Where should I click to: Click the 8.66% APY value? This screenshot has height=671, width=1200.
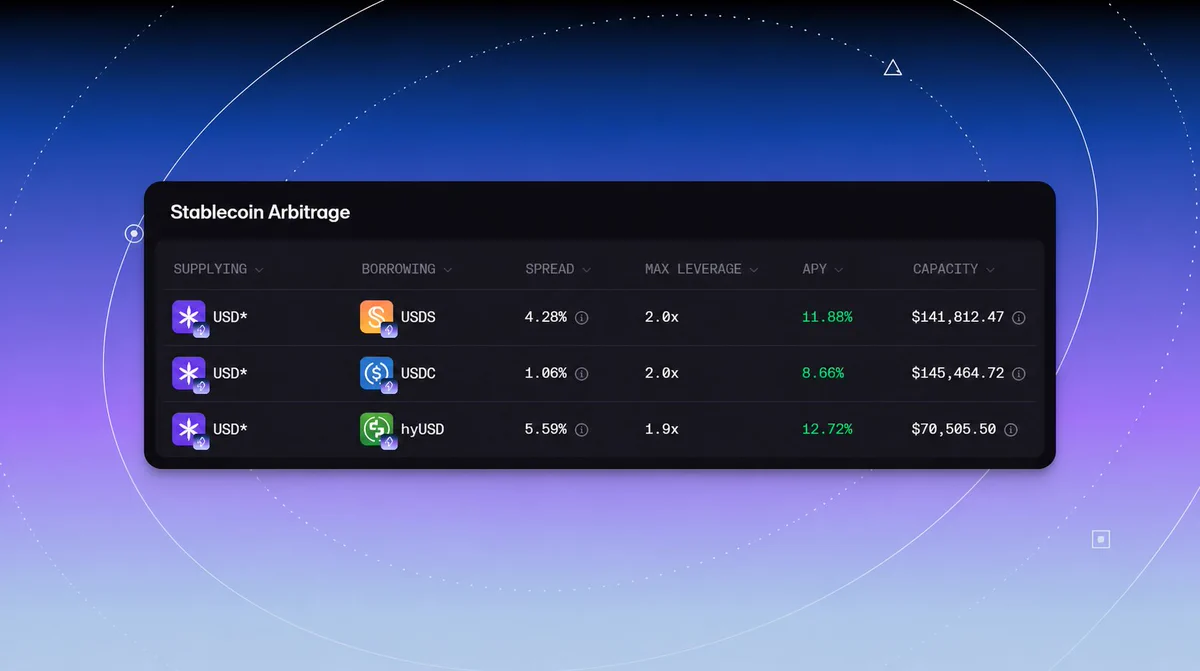click(x=823, y=373)
